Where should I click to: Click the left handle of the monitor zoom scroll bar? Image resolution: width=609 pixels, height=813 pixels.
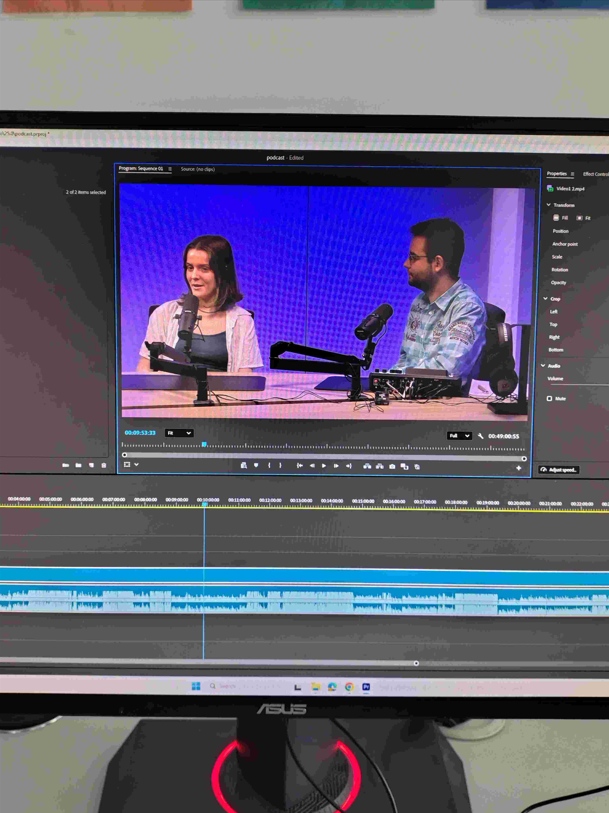pos(124,455)
